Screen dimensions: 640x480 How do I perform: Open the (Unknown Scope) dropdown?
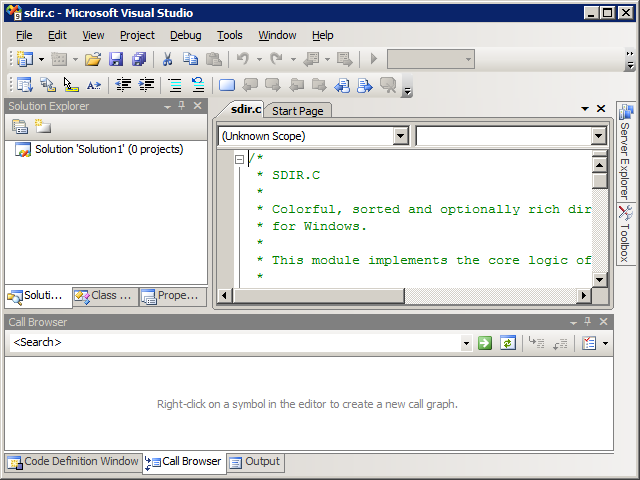[400, 136]
